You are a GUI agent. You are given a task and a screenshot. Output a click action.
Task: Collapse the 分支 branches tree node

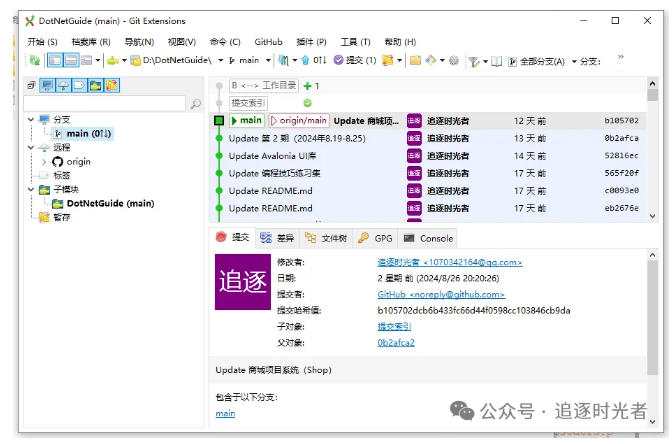30,119
